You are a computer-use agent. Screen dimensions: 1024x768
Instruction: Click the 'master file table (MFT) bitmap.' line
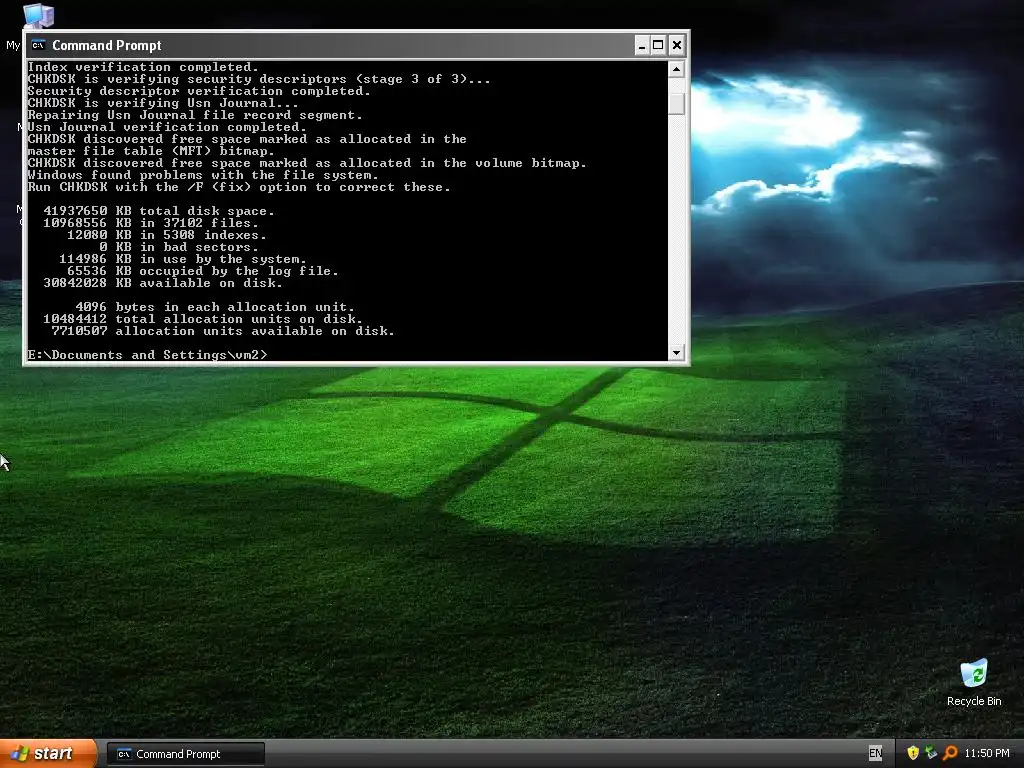click(151, 151)
